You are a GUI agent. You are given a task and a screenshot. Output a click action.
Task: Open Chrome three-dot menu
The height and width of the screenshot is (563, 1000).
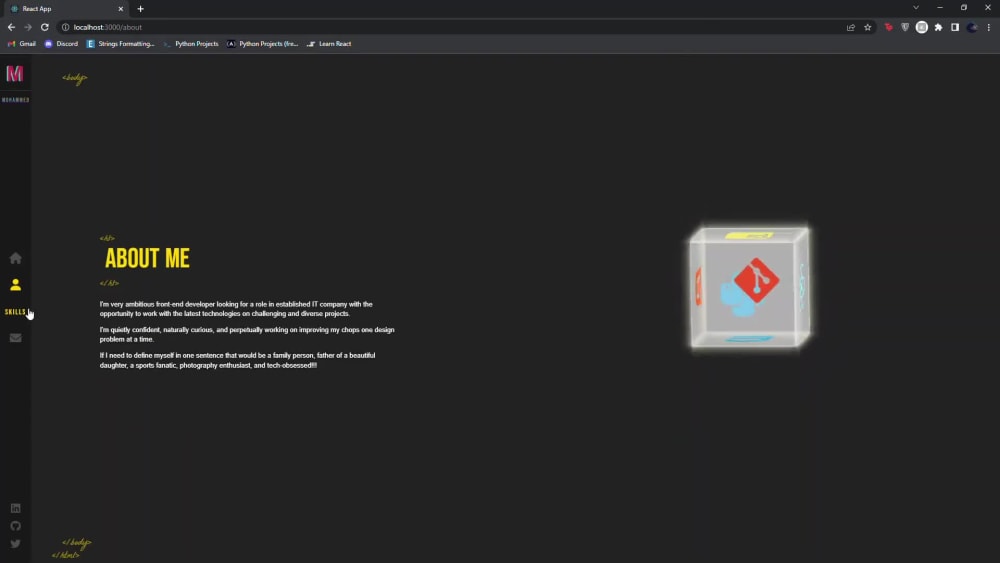(989, 27)
